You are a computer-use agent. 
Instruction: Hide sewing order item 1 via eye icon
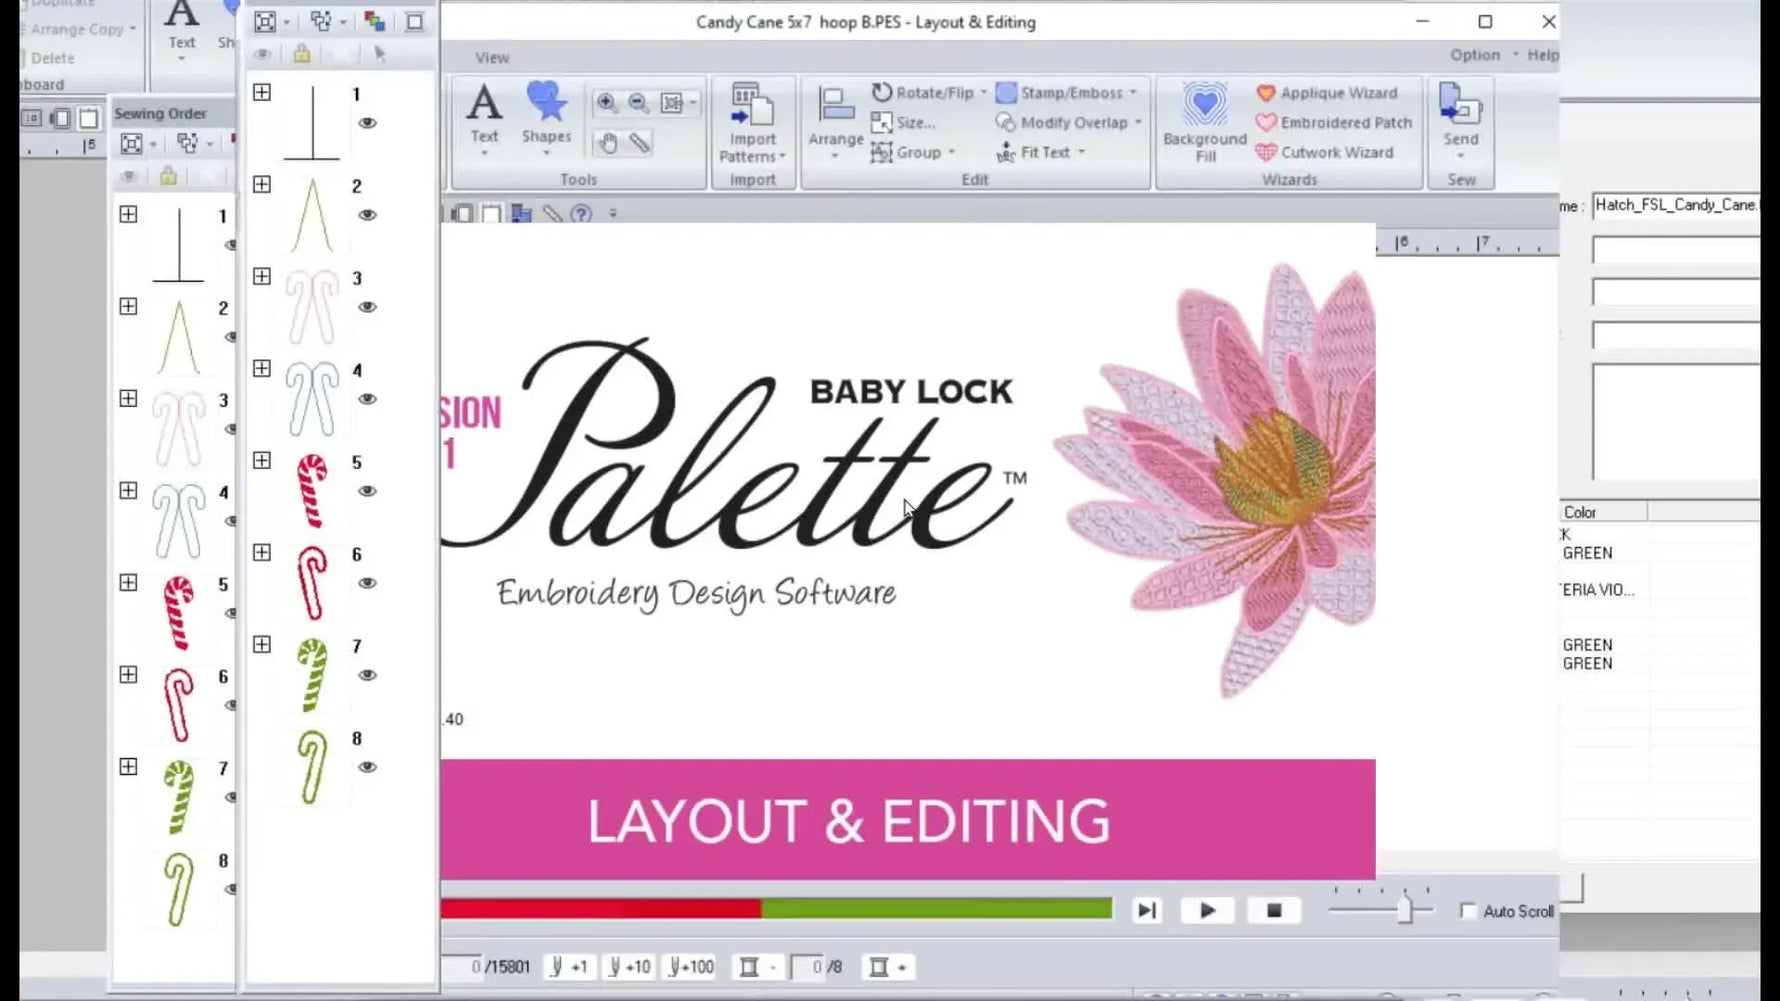(x=367, y=123)
